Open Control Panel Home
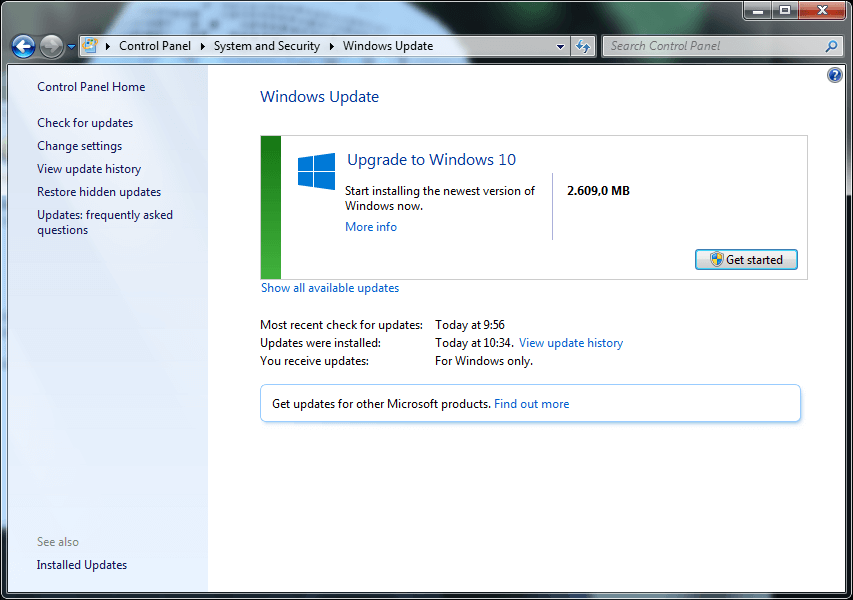The image size is (853, 600). coord(91,87)
